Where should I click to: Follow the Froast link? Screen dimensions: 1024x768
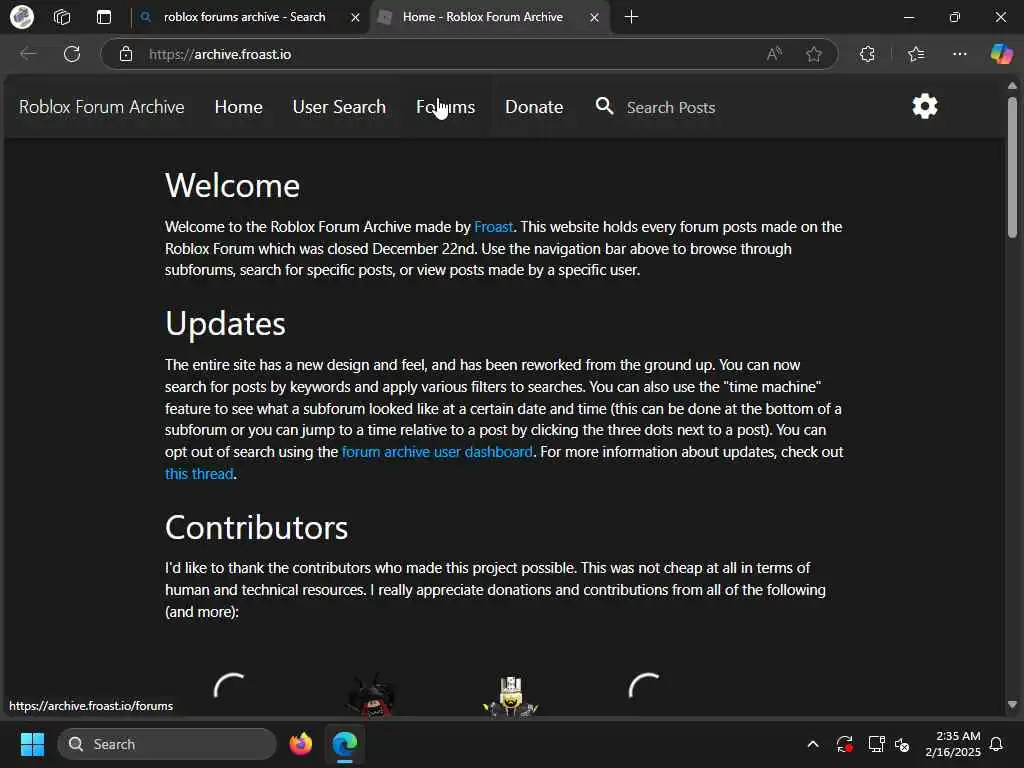493,227
